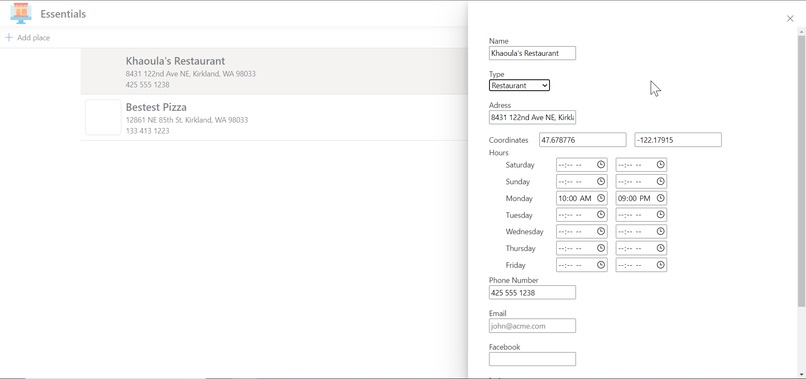Open Tuesday closing time clock picker
Image resolution: width=806 pixels, height=379 pixels.
(x=661, y=215)
